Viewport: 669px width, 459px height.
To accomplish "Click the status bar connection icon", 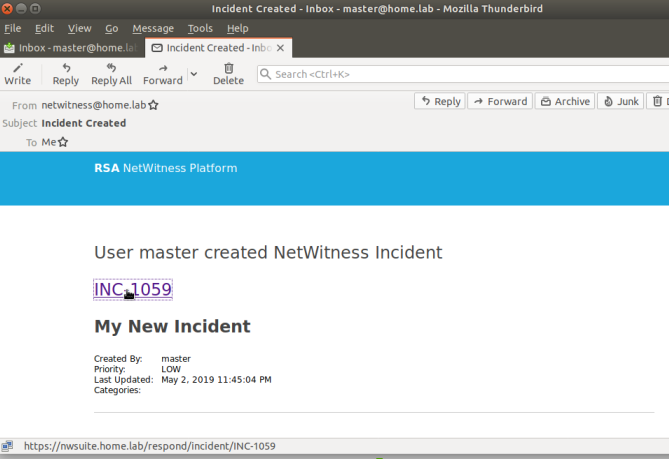I will coord(8,446).
